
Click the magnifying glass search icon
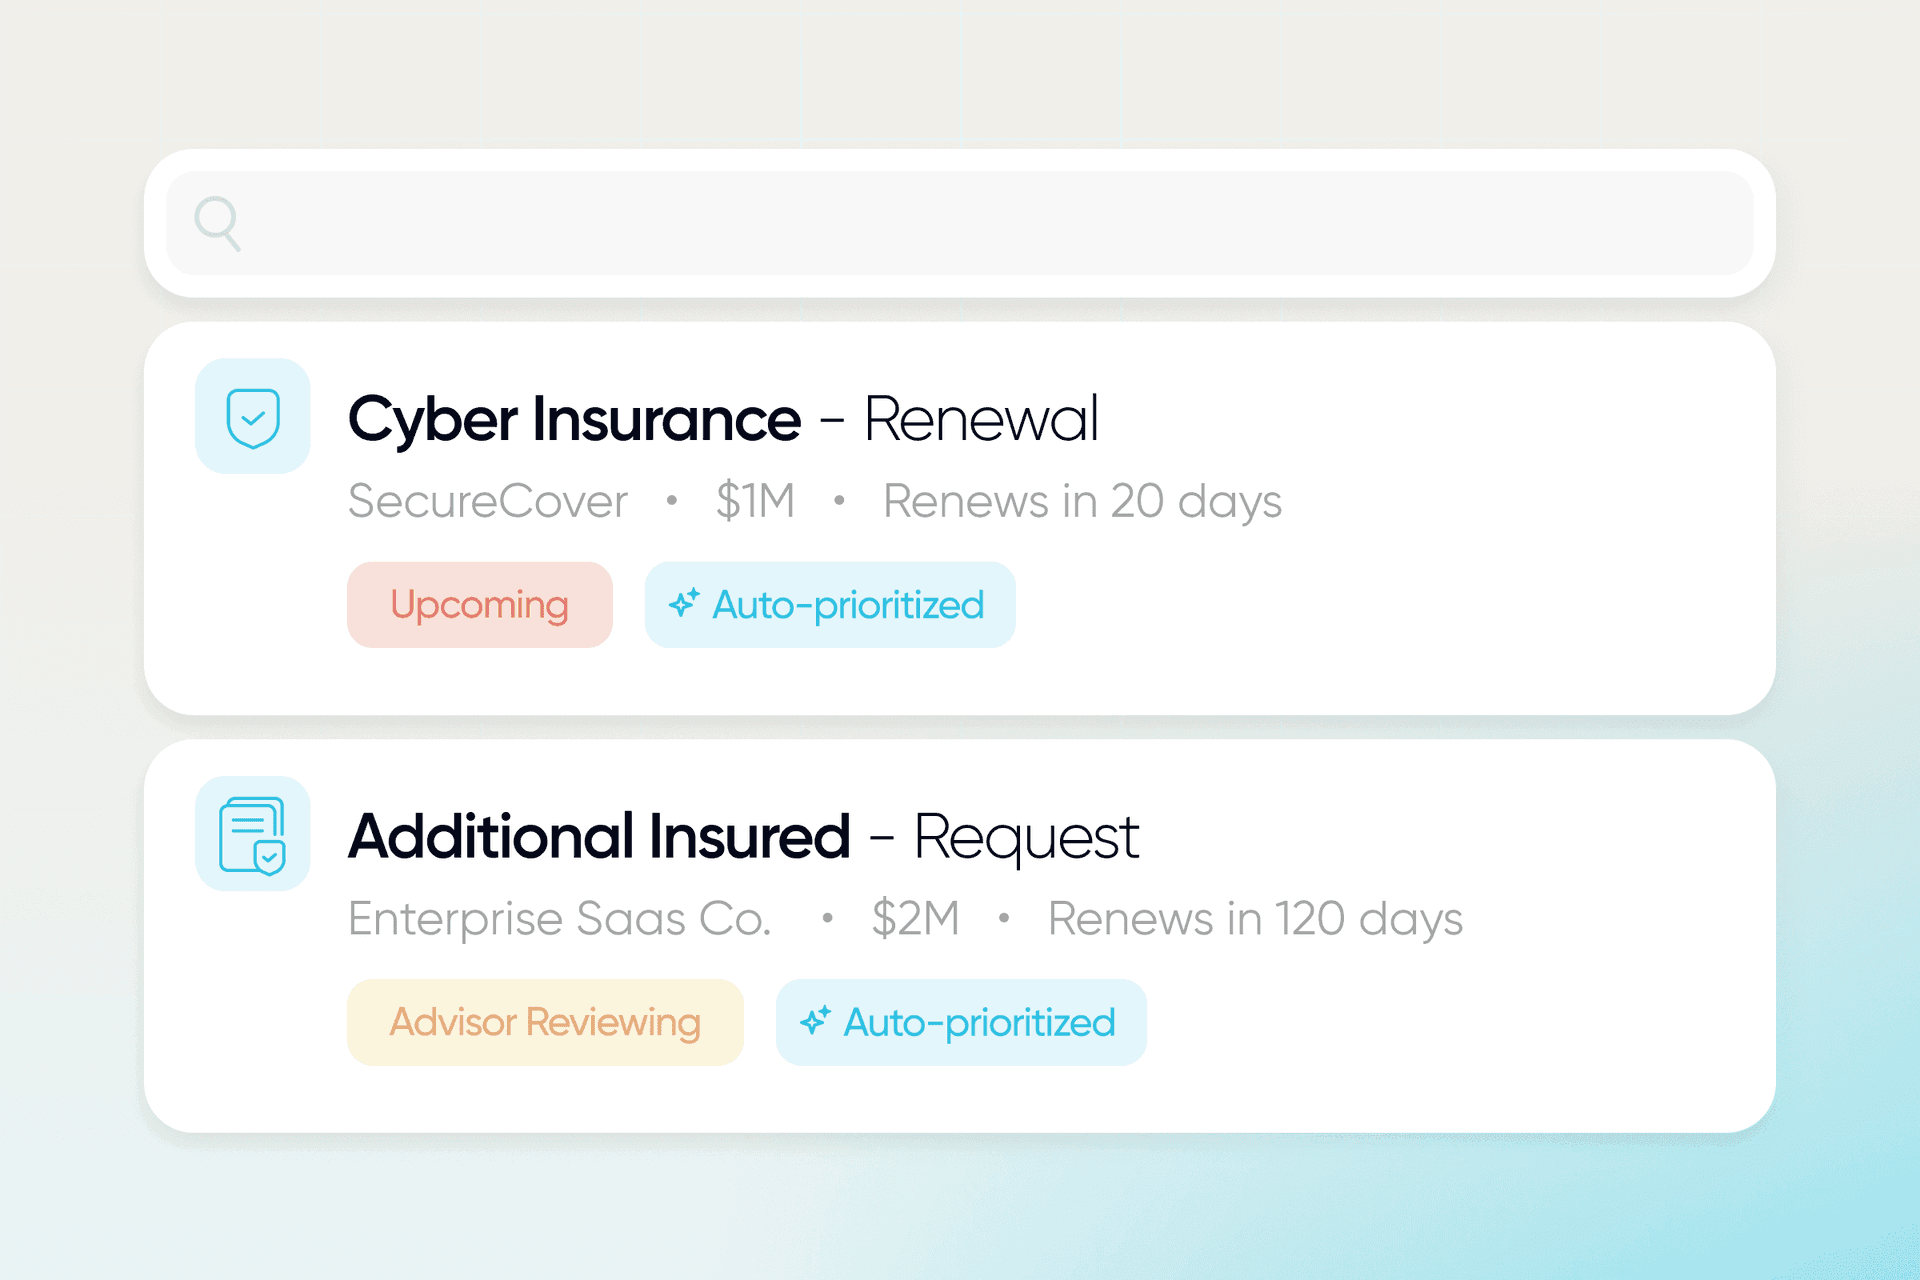coord(217,223)
